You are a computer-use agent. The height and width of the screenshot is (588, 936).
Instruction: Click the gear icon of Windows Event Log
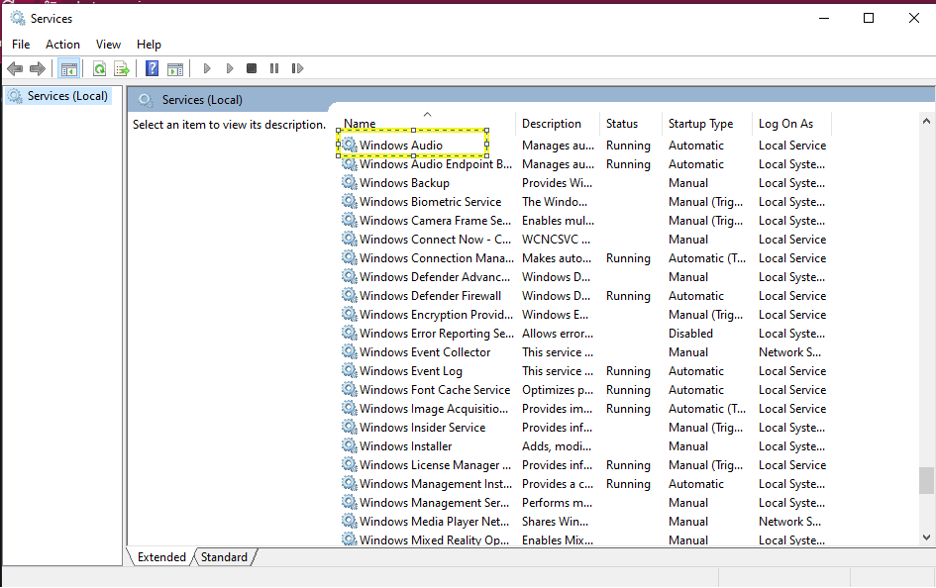tap(349, 370)
